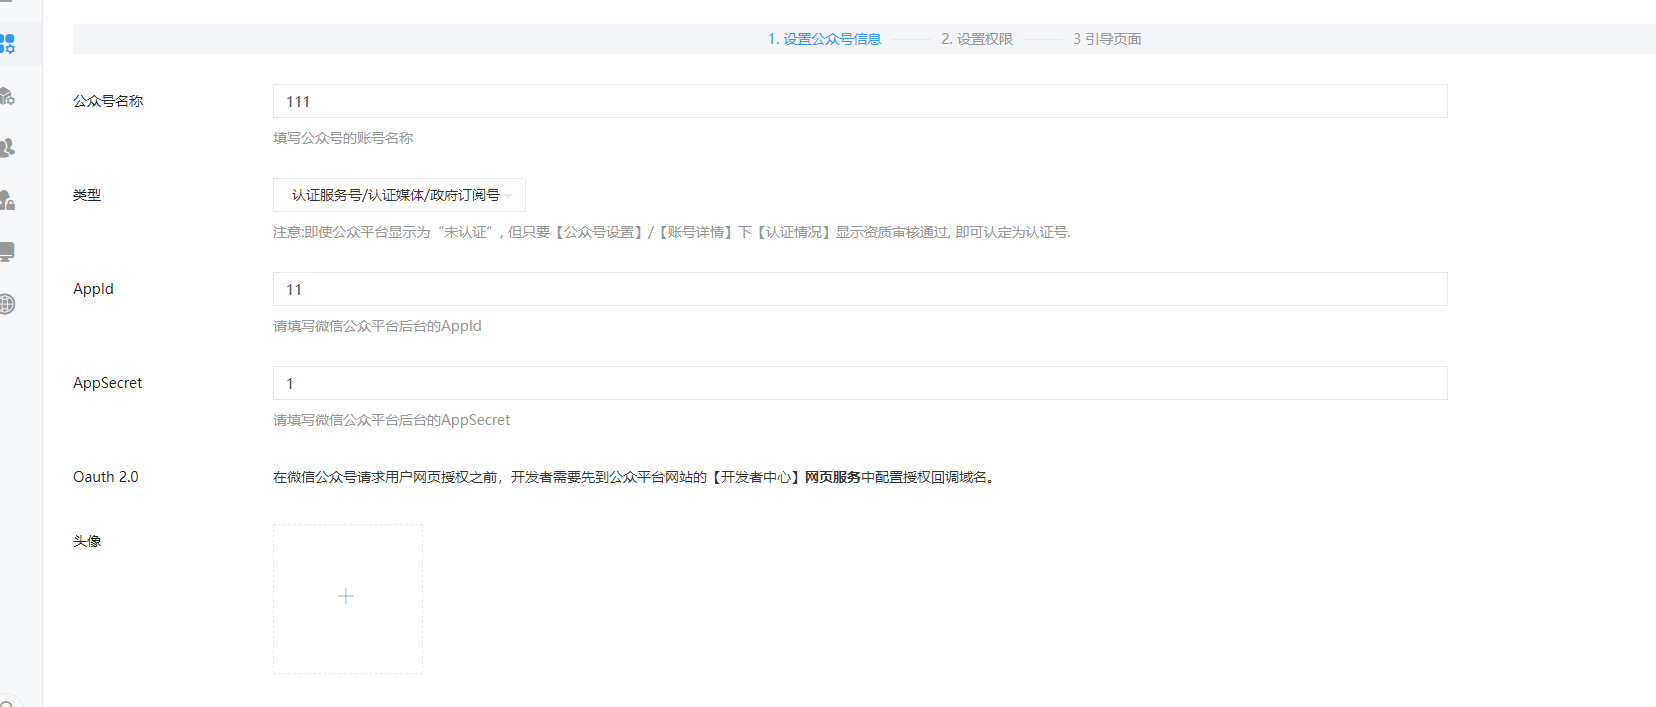This screenshot has height=707, width=1656.
Task: Click the AppSecret field label
Action: [107, 383]
